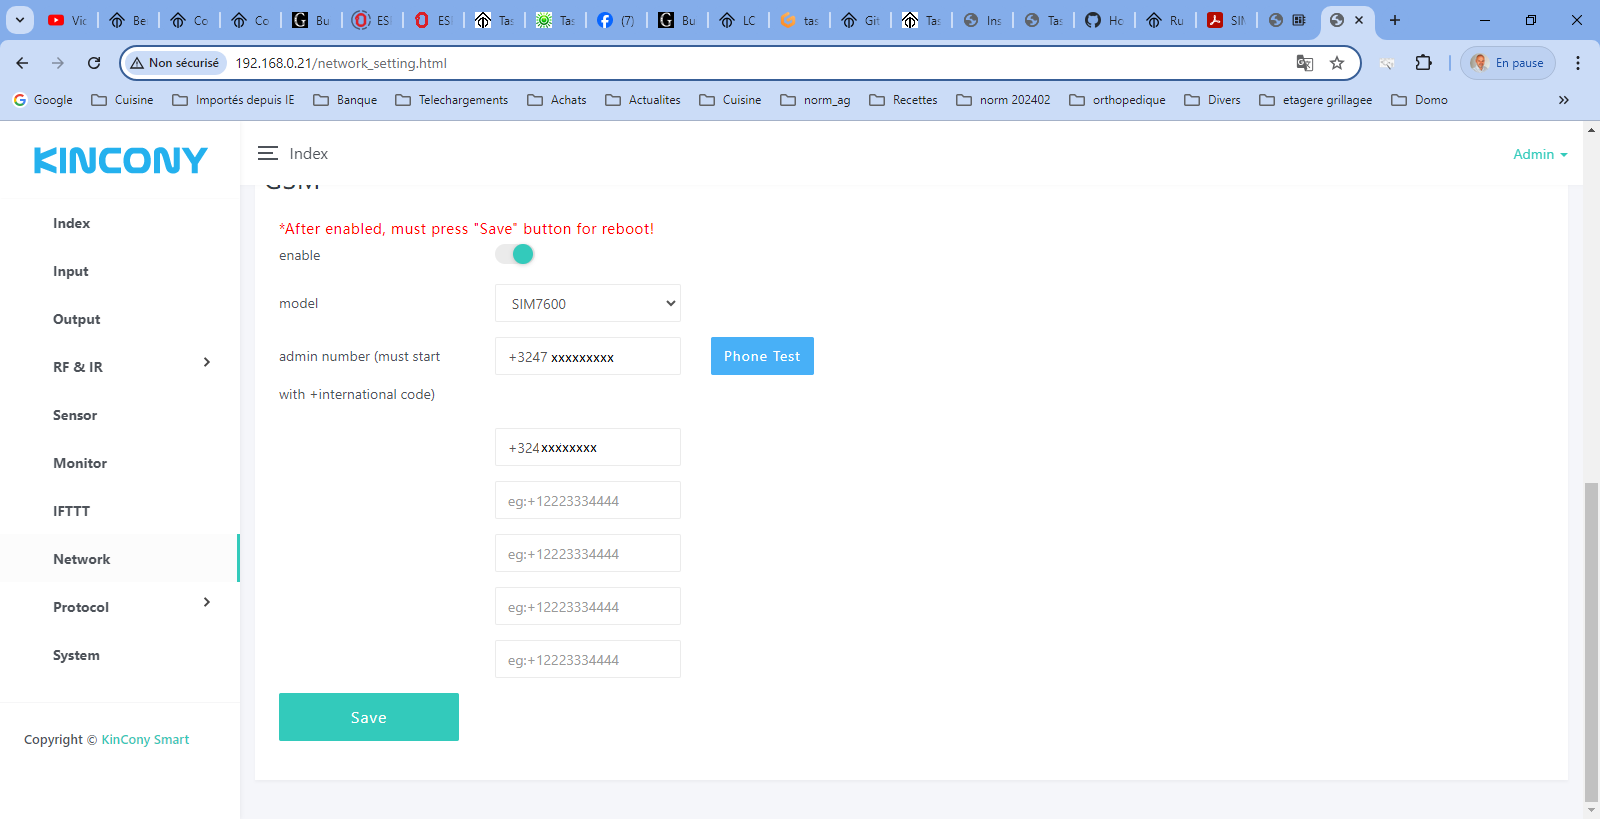Go back using the browser back arrow

tap(22, 63)
